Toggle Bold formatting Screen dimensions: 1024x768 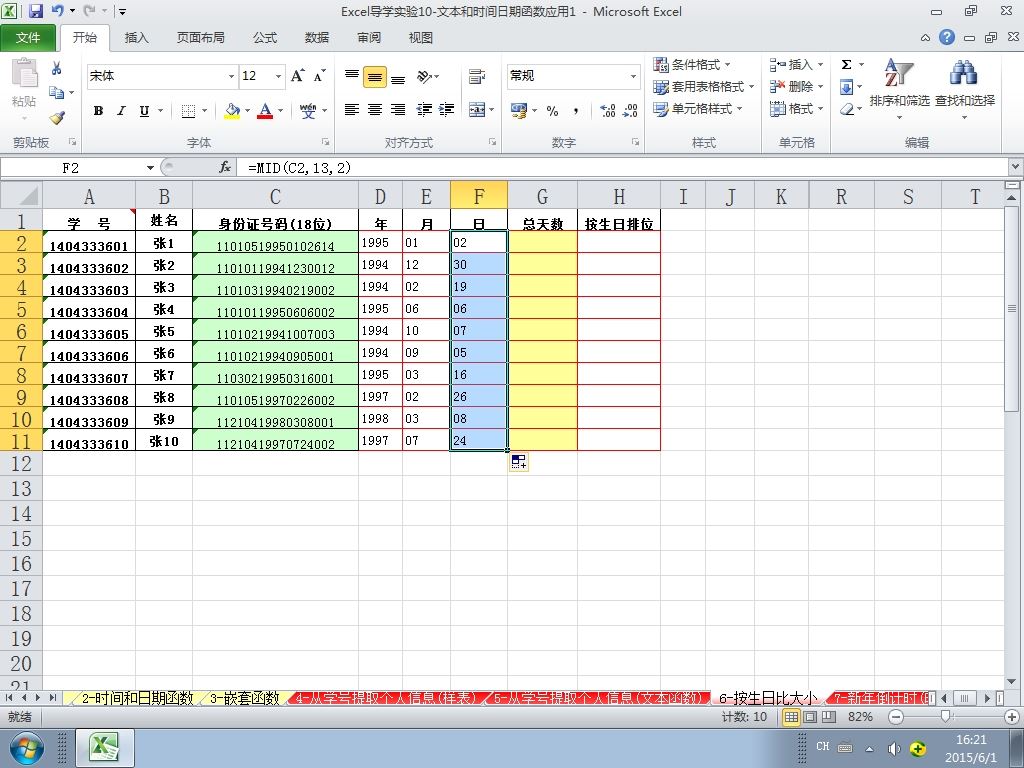99,111
